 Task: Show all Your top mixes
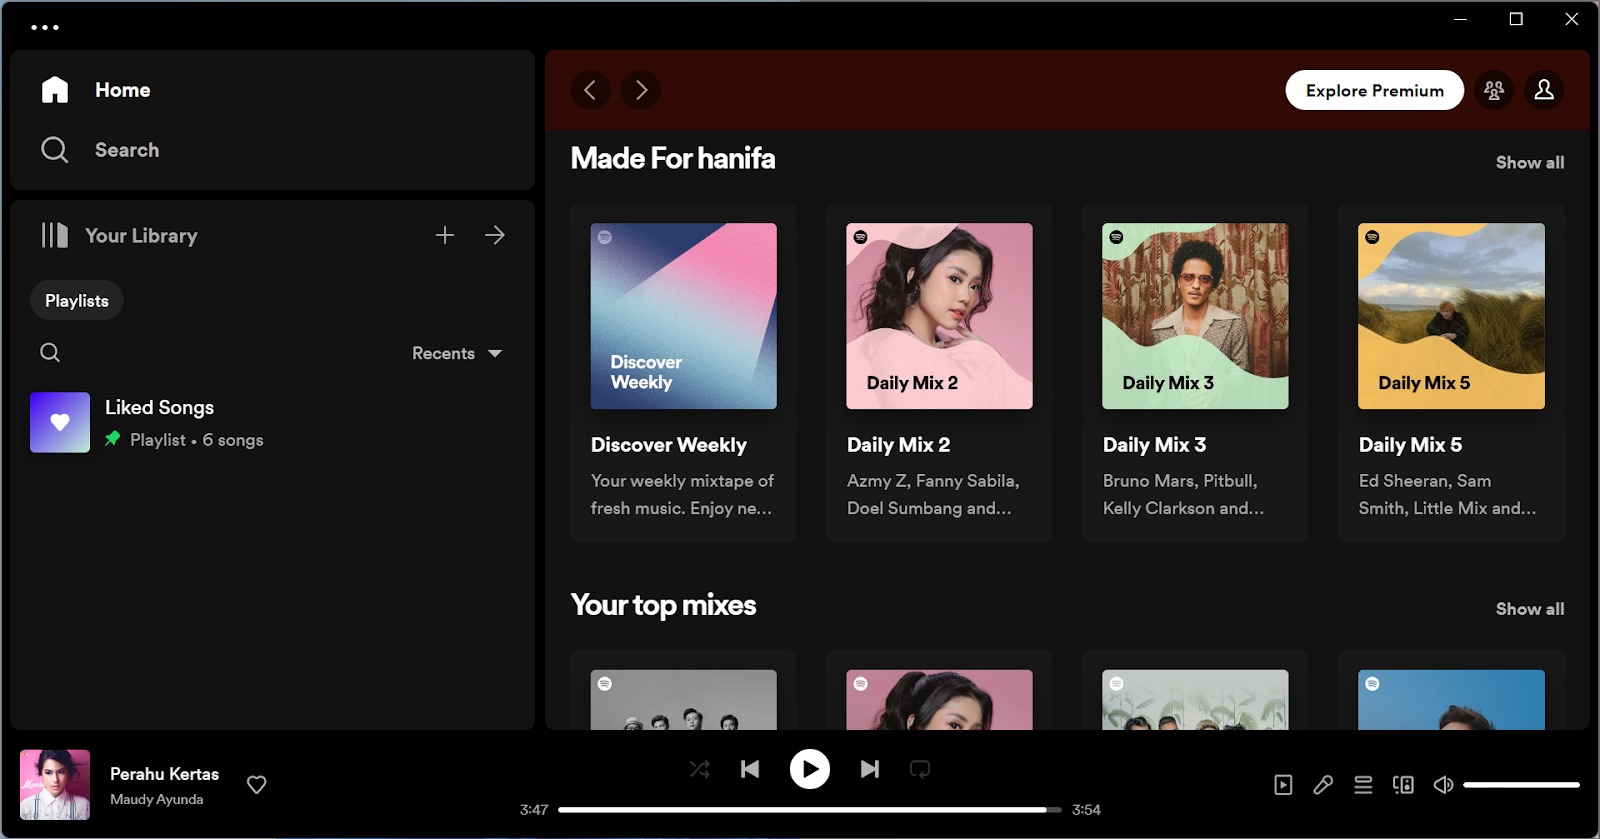pos(1530,609)
